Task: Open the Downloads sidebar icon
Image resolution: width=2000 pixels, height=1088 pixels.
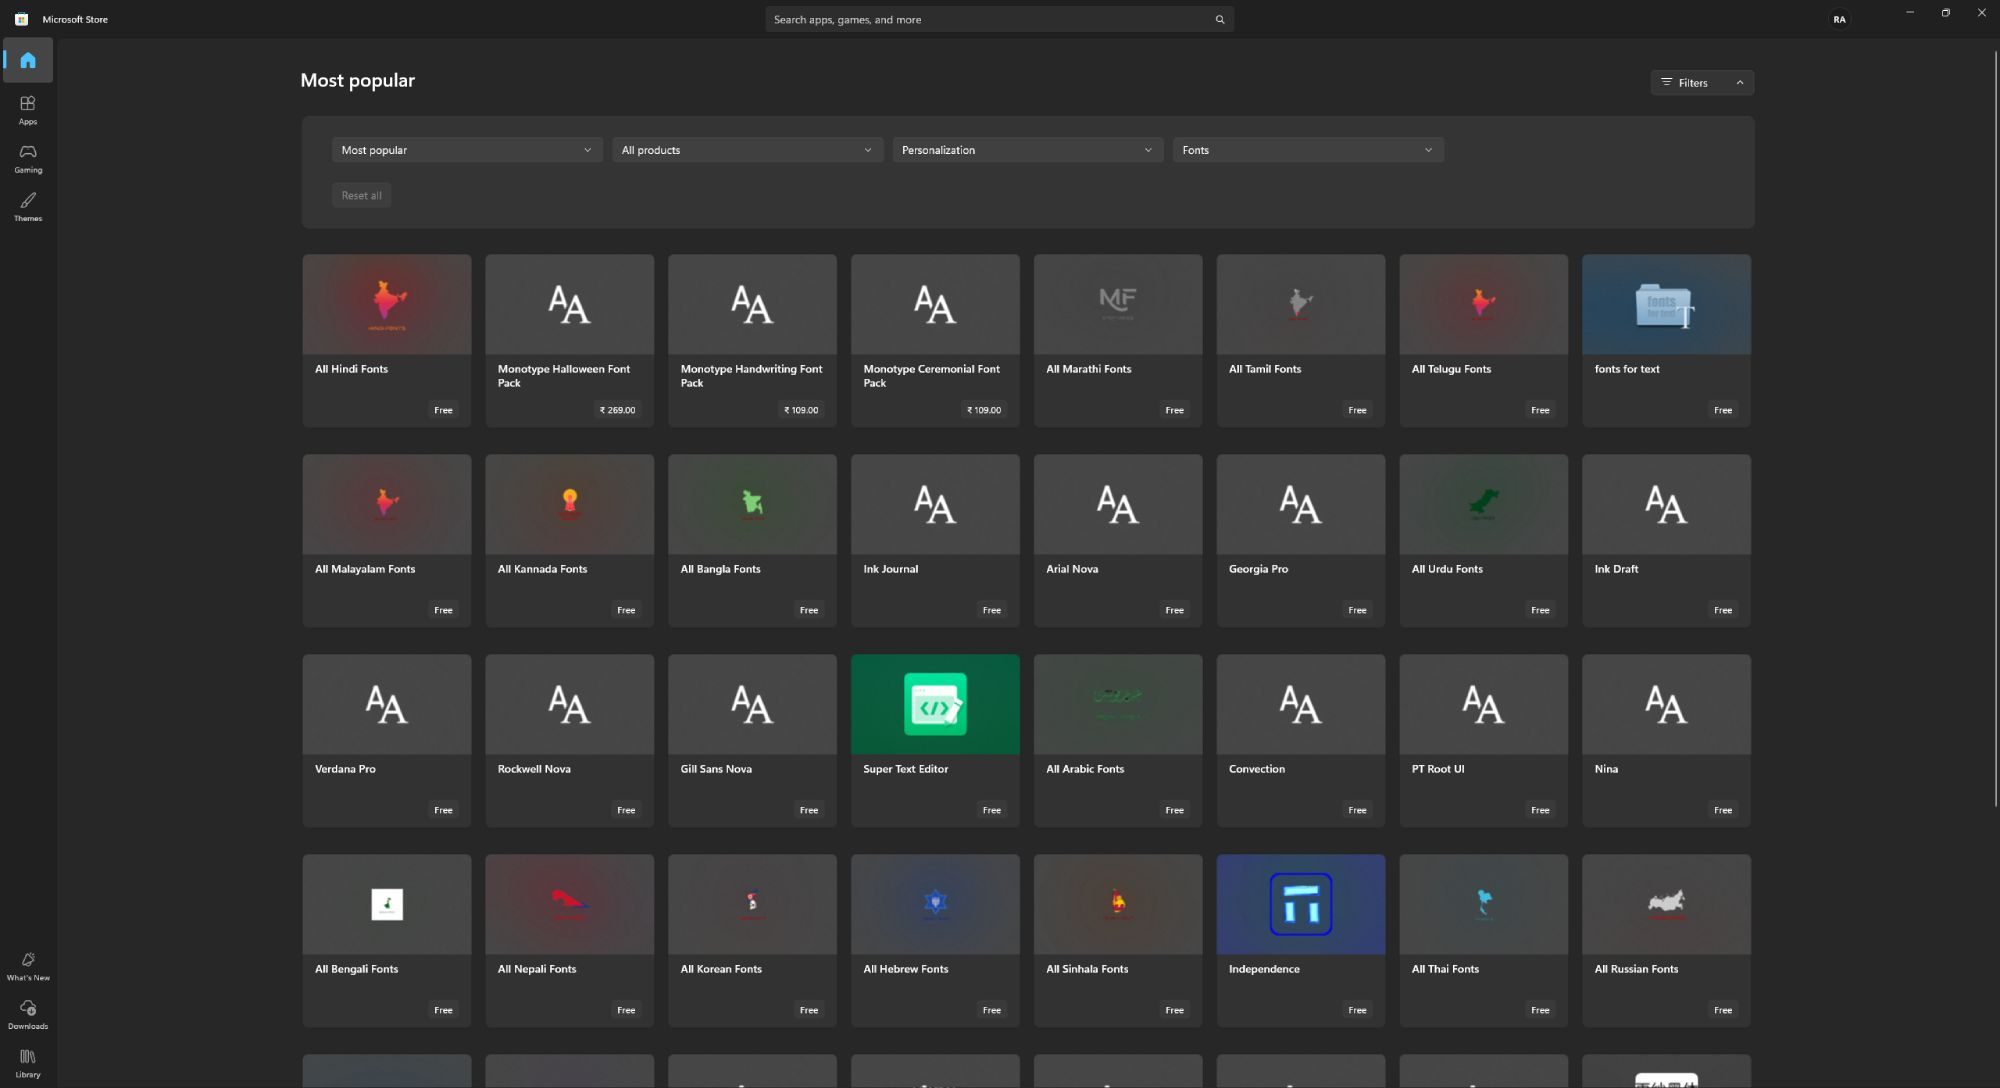Action: click(28, 1014)
